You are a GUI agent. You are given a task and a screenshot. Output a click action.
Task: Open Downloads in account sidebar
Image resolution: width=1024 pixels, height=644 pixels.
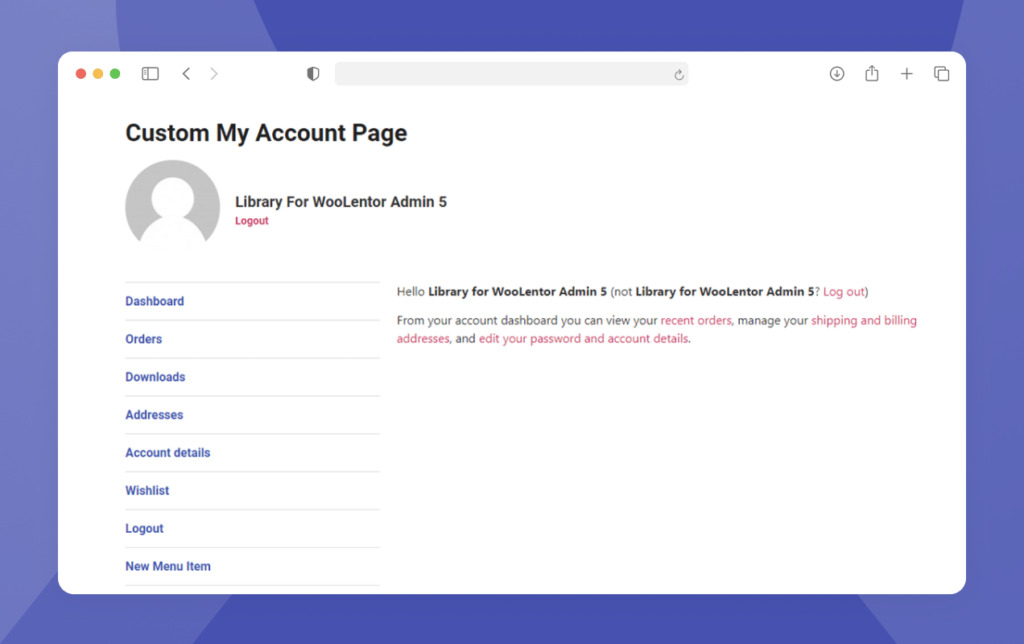(155, 377)
